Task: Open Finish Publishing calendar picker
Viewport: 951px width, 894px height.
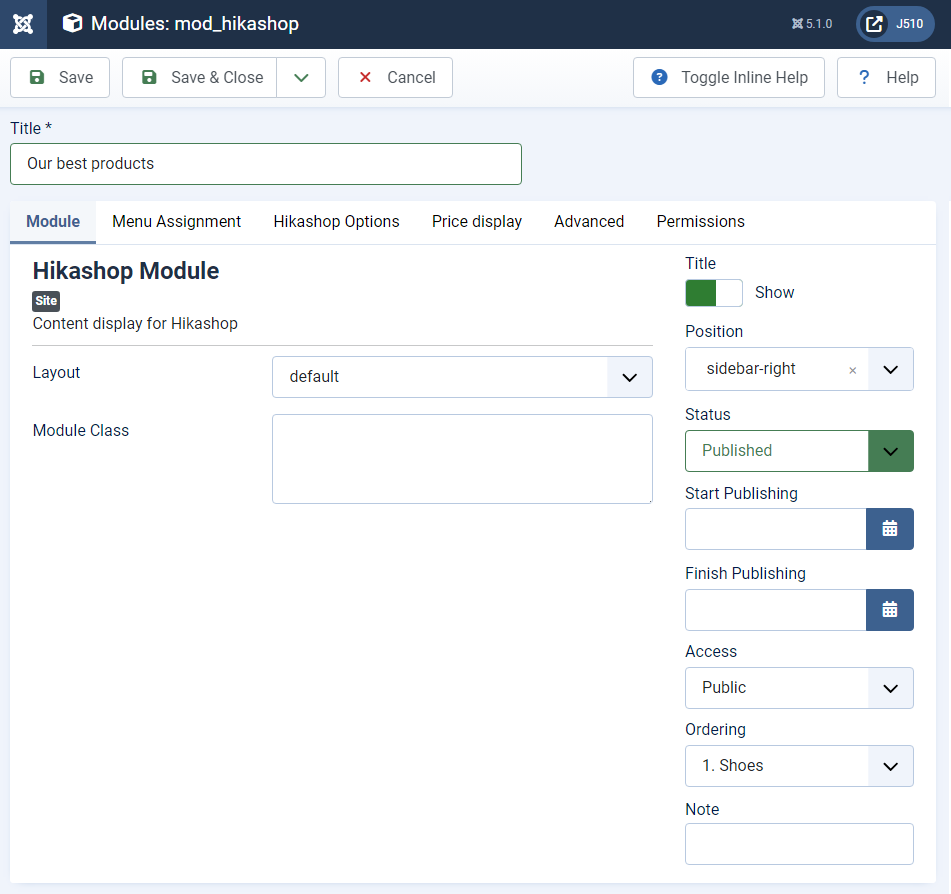Action: click(x=889, y=610)
